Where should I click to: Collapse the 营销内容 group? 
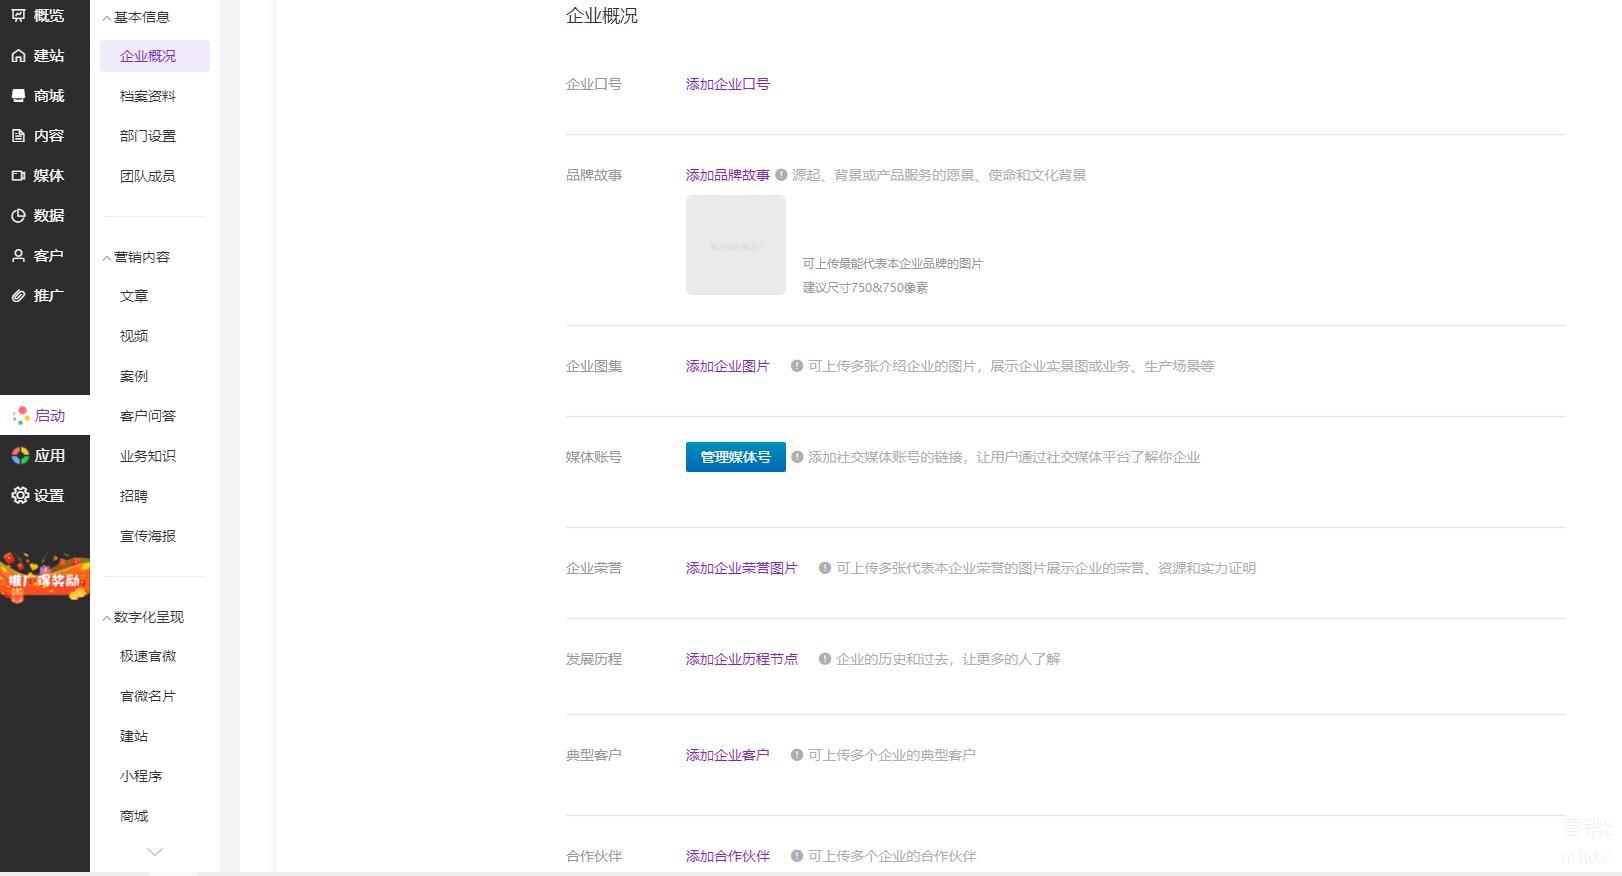coord(107,258)
